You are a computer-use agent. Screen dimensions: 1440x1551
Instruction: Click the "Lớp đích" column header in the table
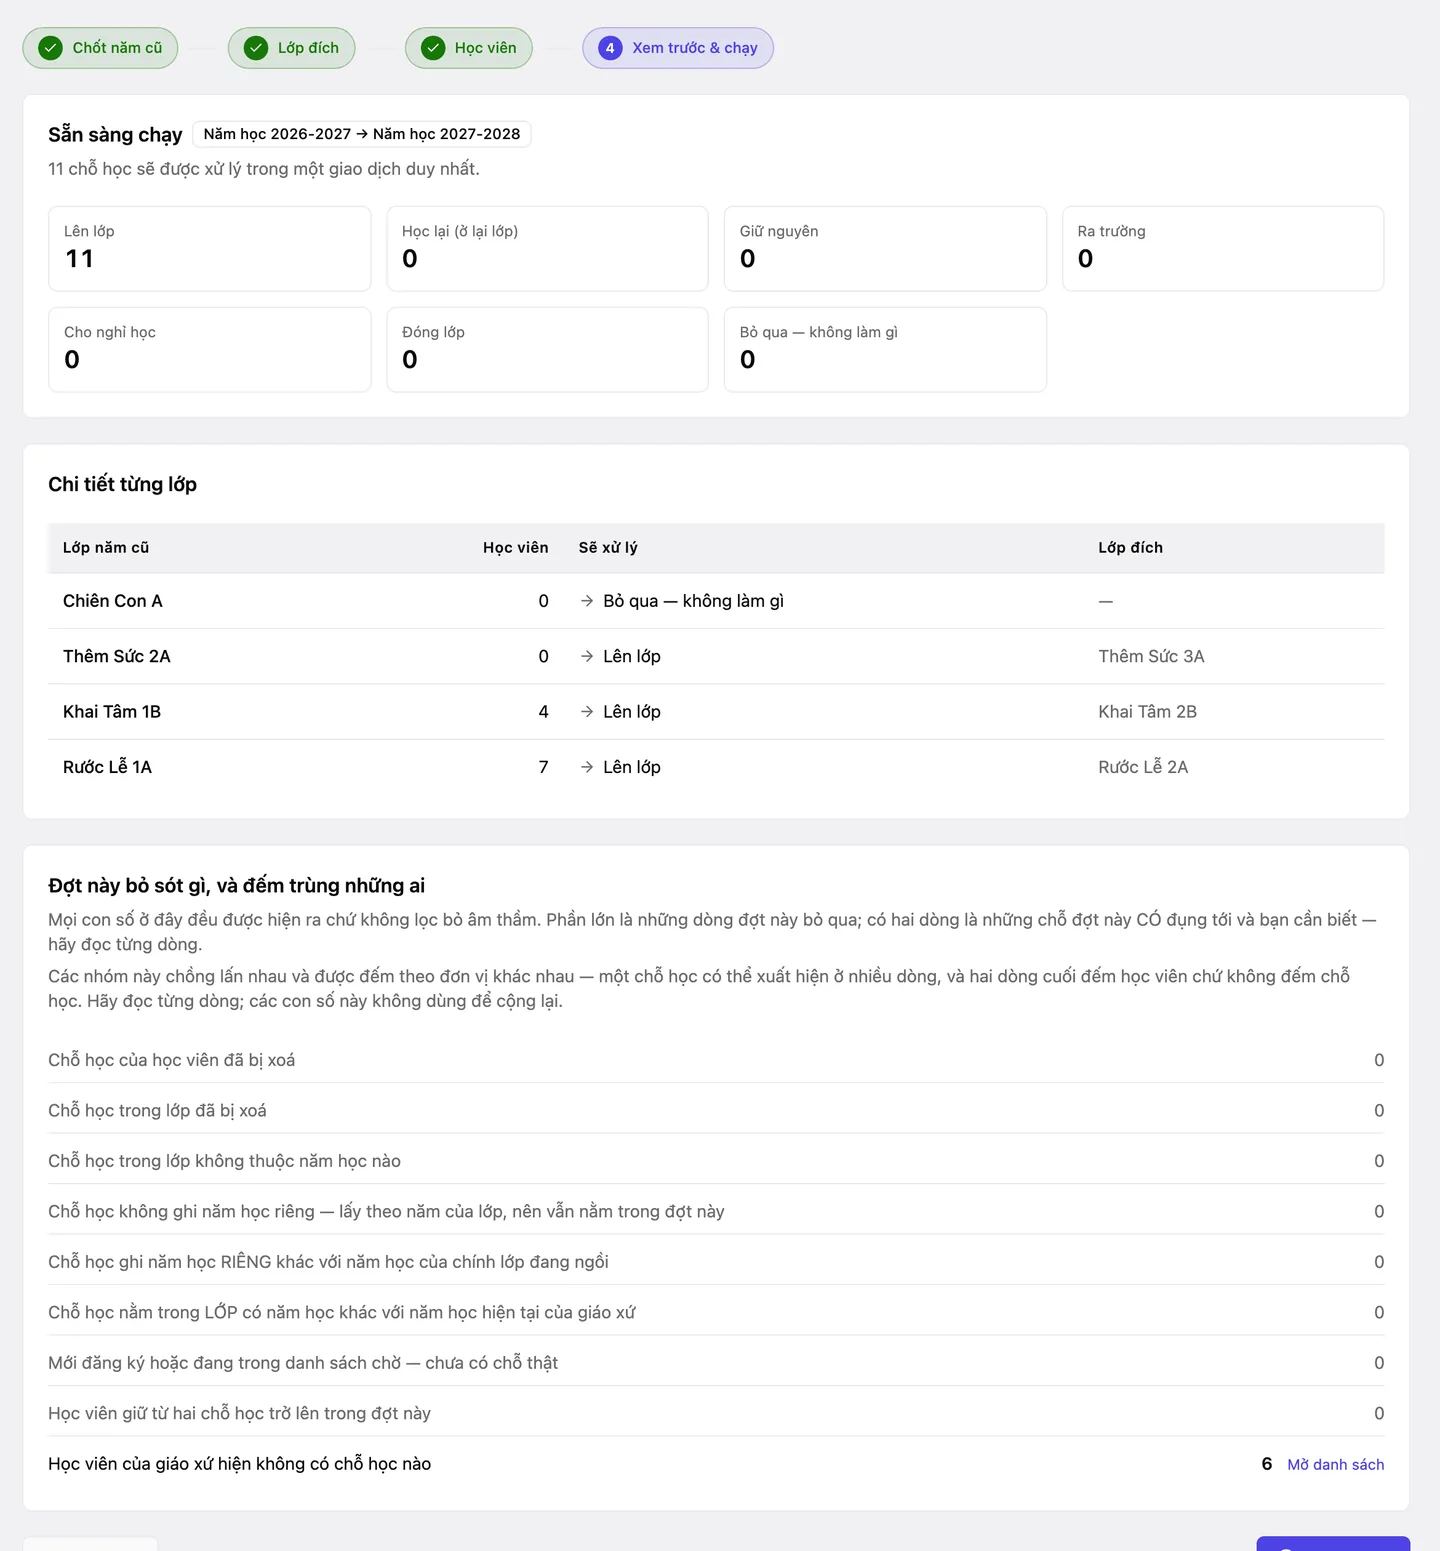tap(1130, 548)
